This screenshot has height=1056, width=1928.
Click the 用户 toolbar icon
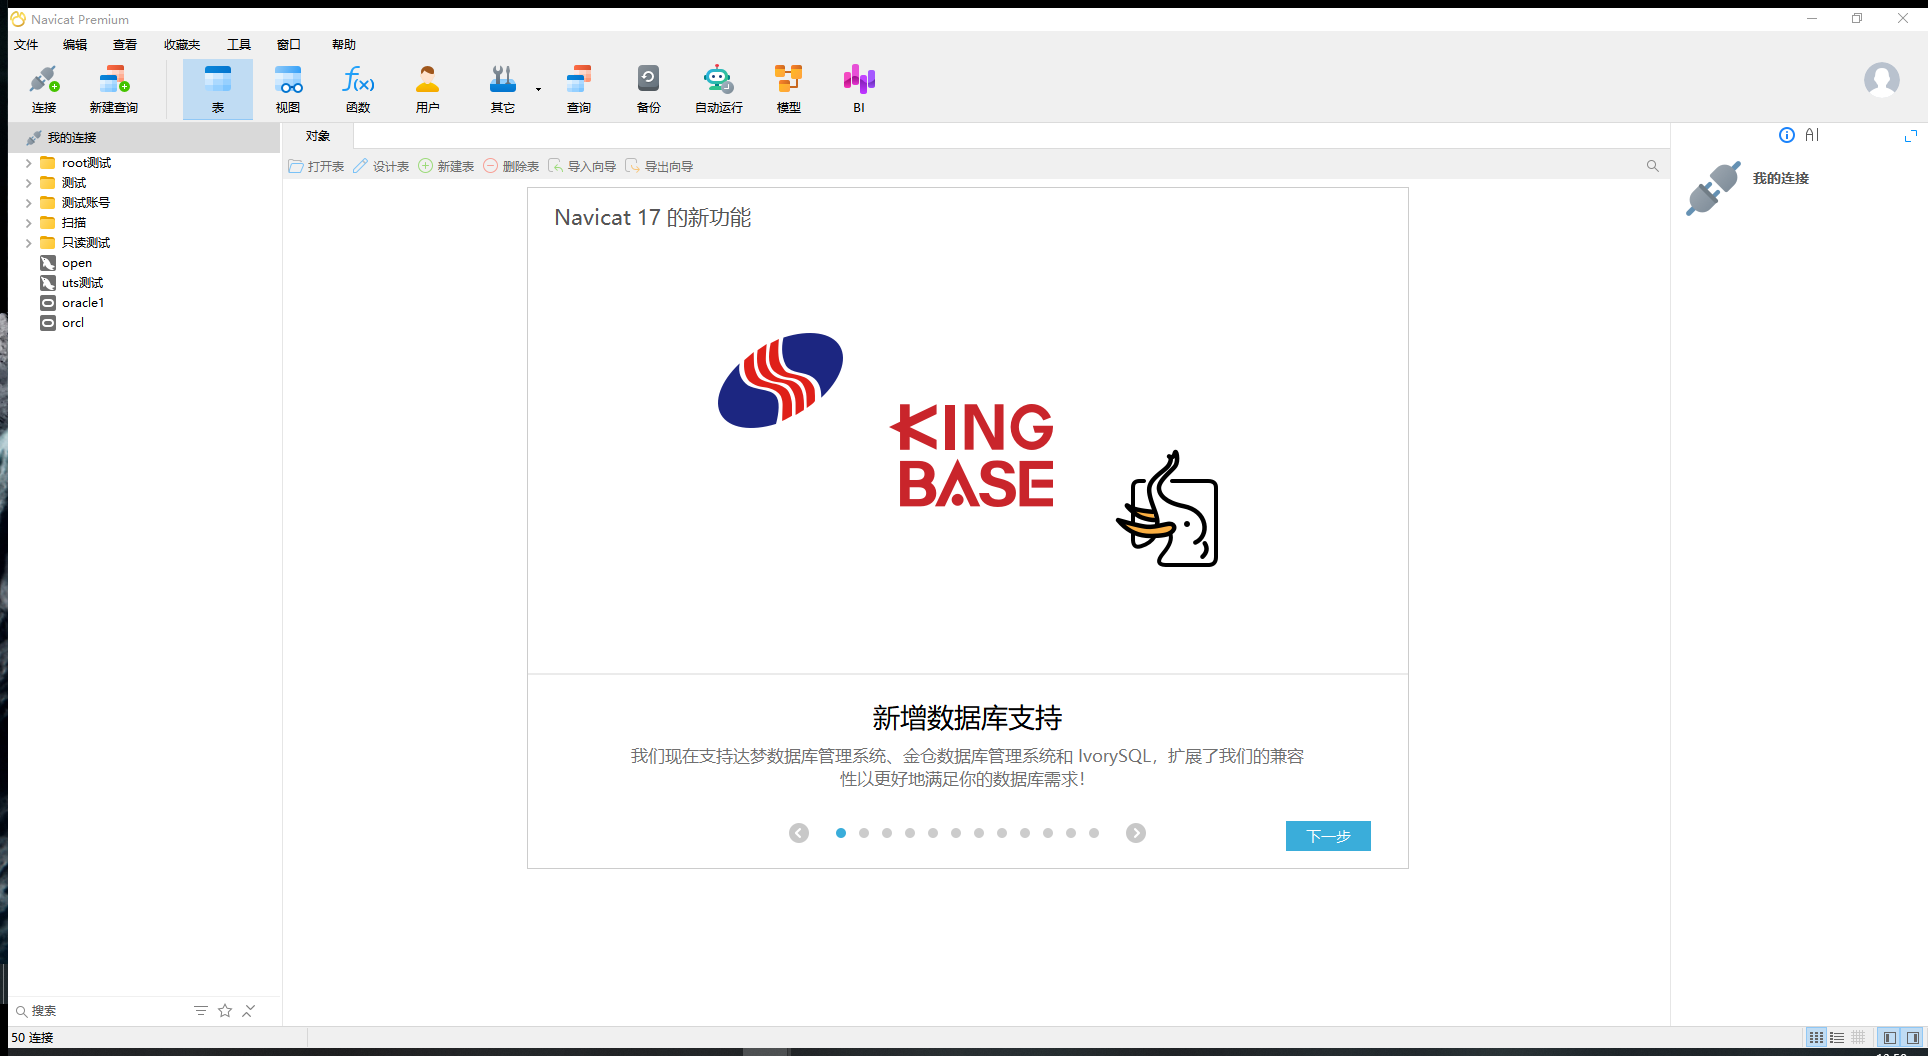(428, 89)
